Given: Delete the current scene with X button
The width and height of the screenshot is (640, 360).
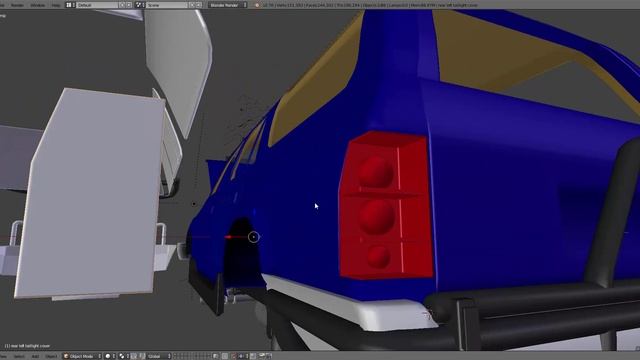Looking at the screenshot, I should [199, 5].
